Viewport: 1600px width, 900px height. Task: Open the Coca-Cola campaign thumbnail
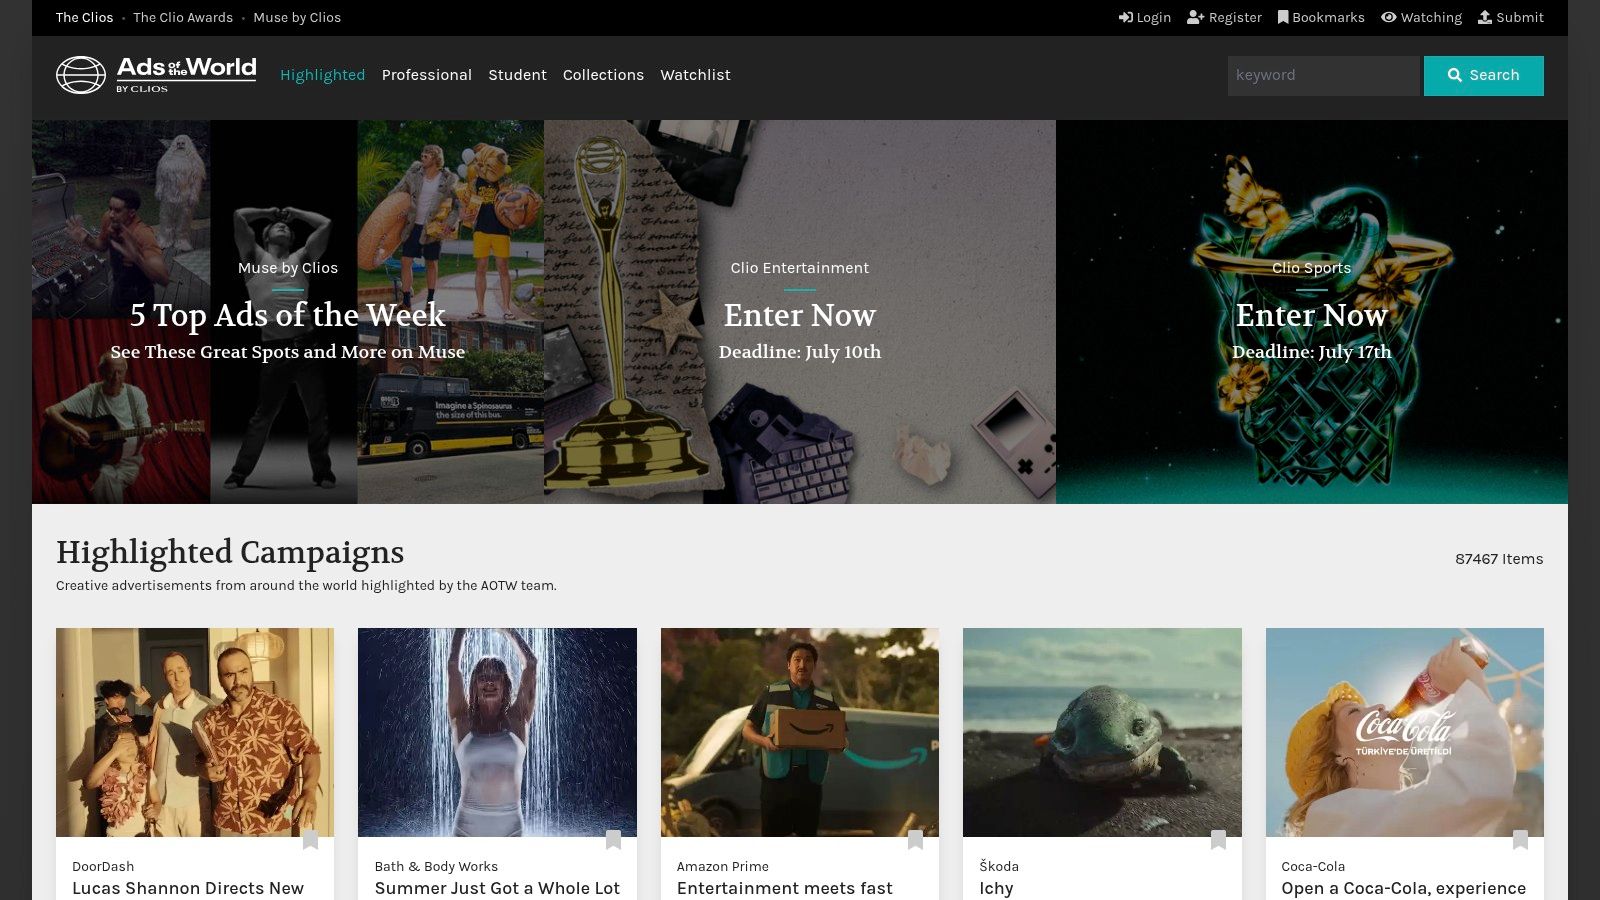1405,732
